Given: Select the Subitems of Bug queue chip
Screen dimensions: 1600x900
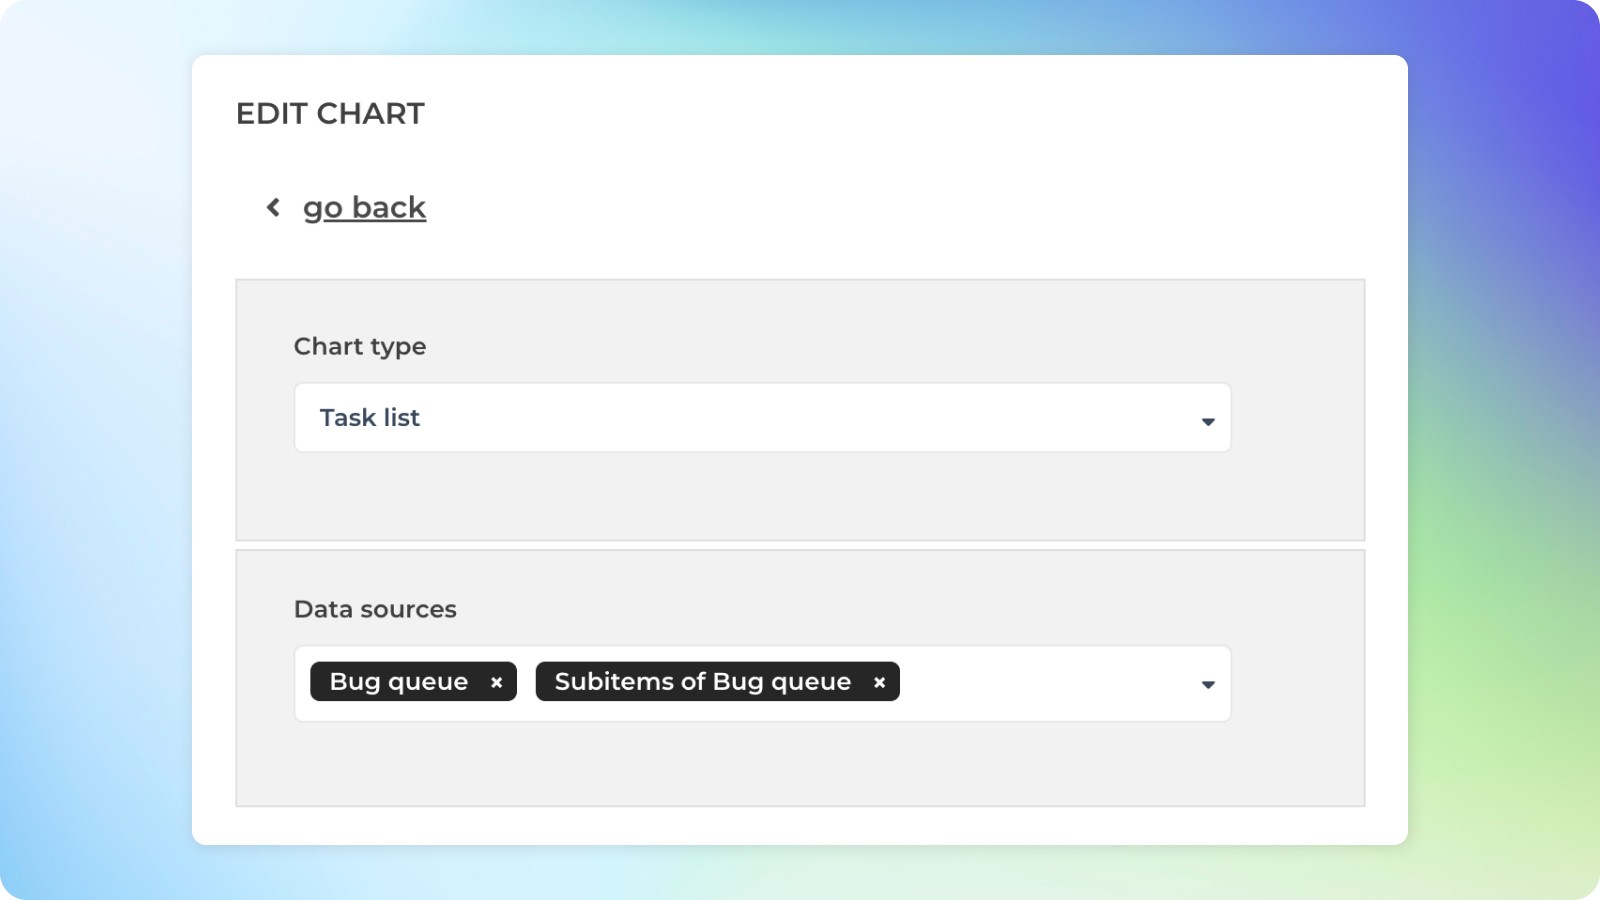Looking at the screenshot, I should [717, 682].
